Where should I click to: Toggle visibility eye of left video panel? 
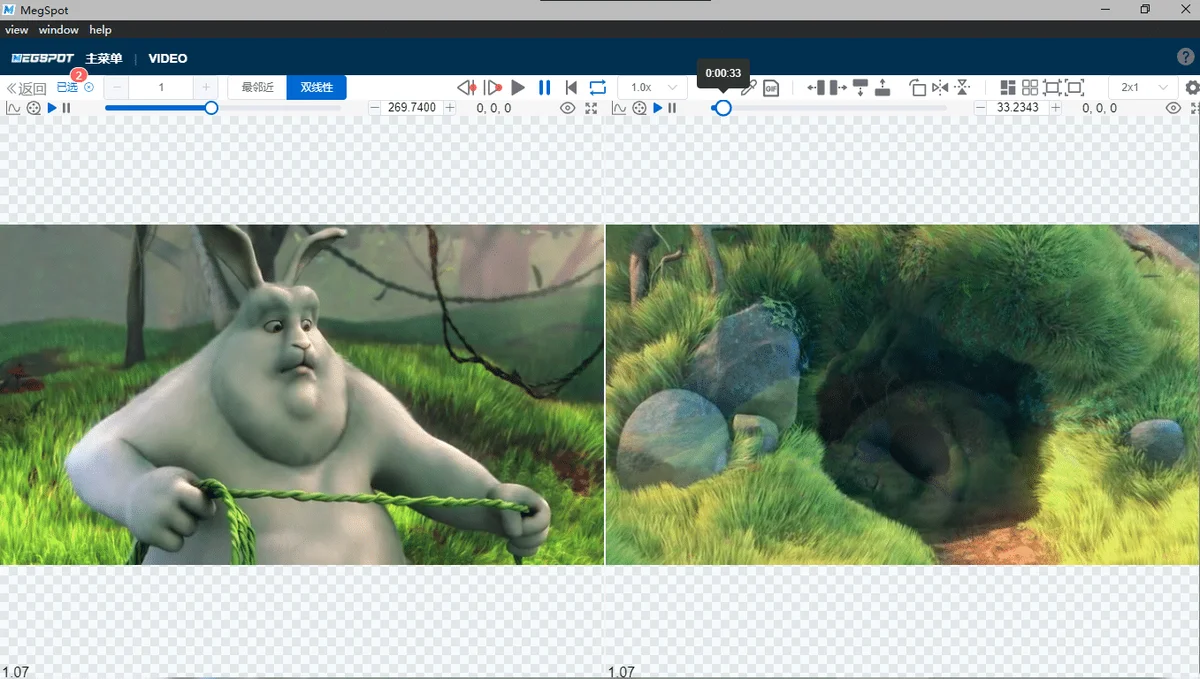(x=568, y=108)
